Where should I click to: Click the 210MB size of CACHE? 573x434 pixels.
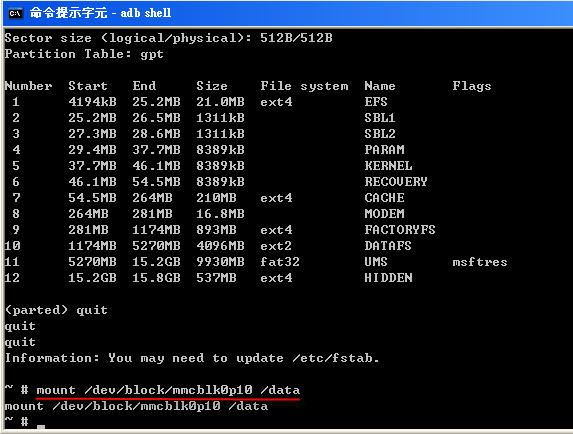point(216,198)
